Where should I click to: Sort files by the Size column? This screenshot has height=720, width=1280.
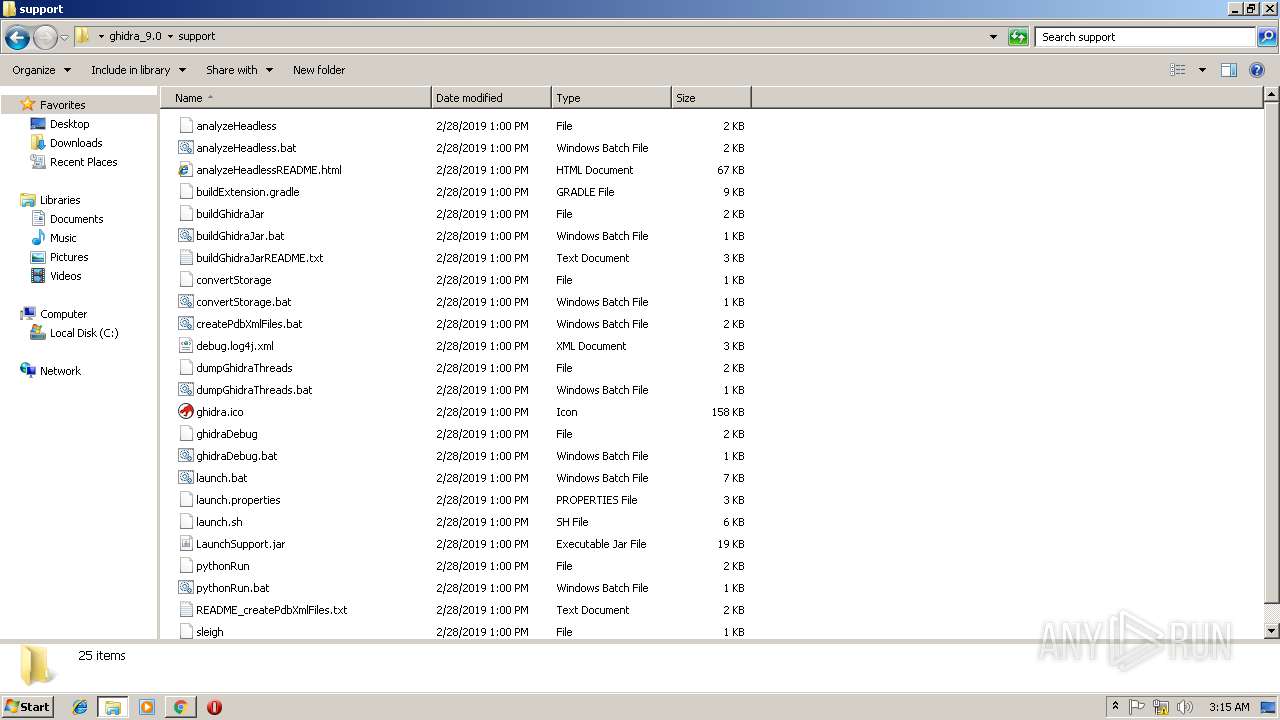coord(711,98)
